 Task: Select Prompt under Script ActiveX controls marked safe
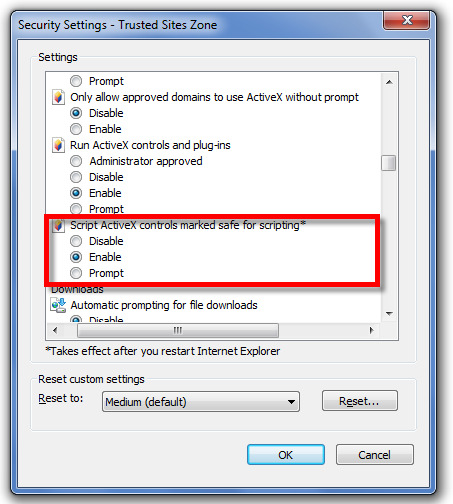click(76, 273)
